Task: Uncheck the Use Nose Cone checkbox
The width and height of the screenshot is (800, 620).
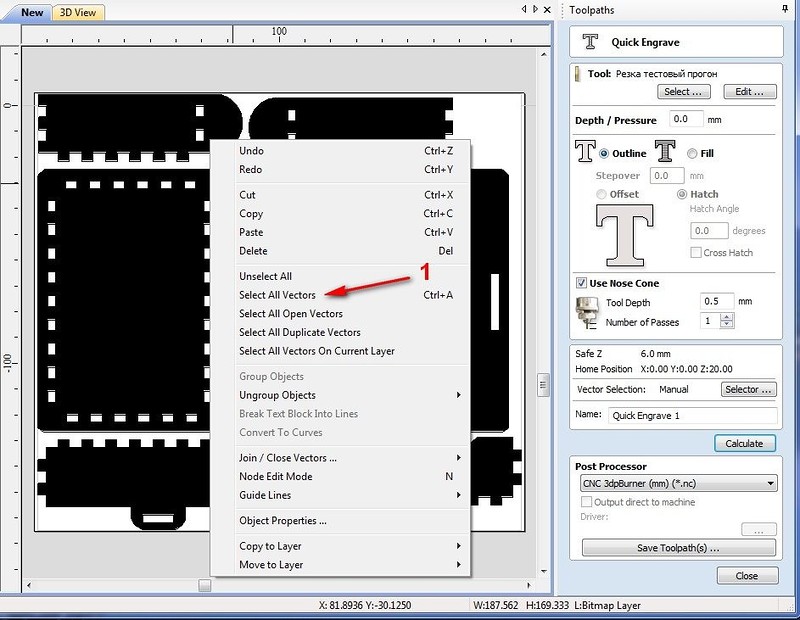Action: click(x=582, y=283)
